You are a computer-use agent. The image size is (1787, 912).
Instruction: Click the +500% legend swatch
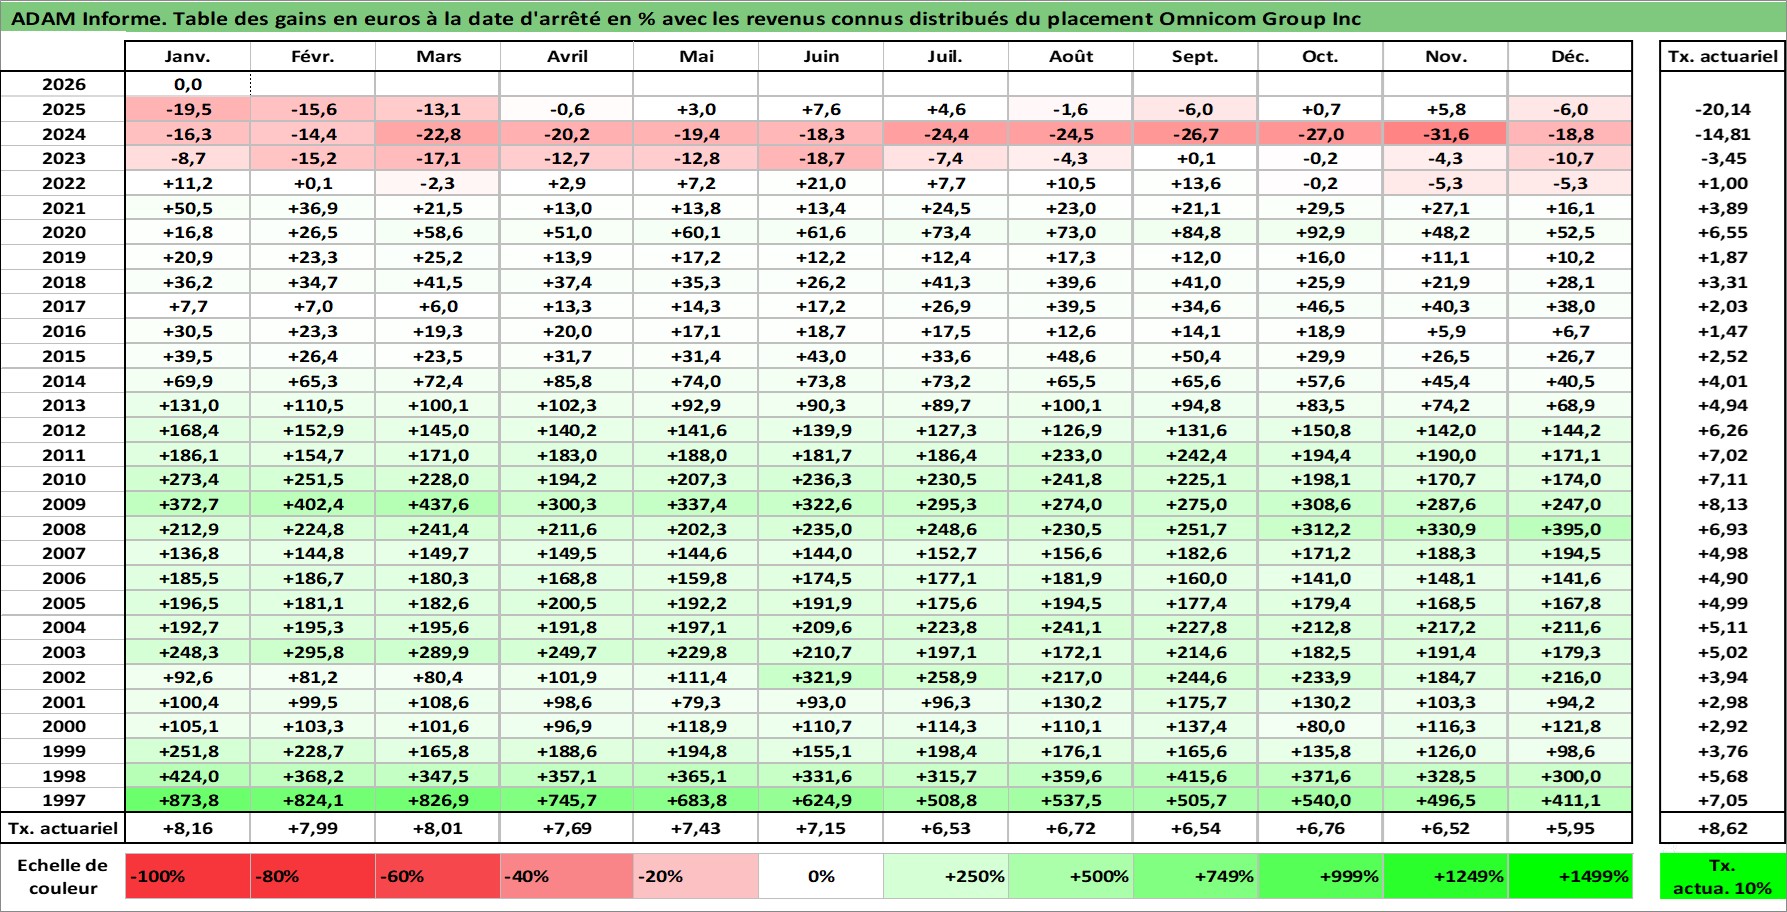coord(1071,876)
